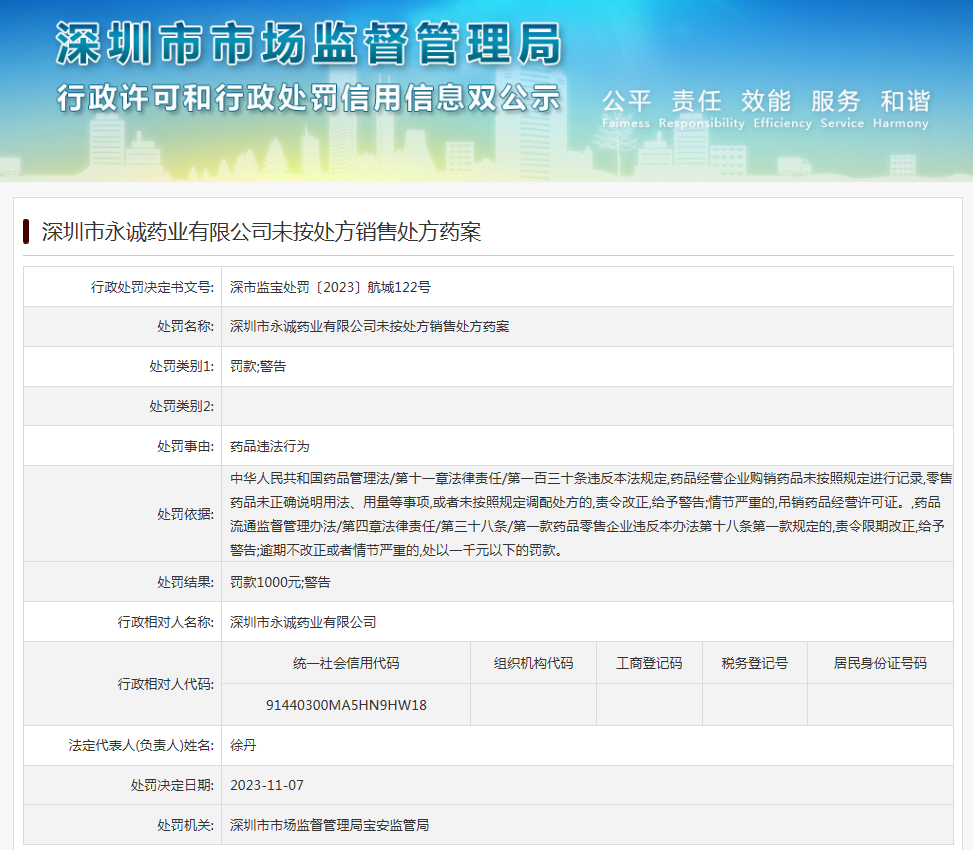973x850 pixels.
Task: Click the value 罚款1000元;警告
Action: tap(280, 582)
